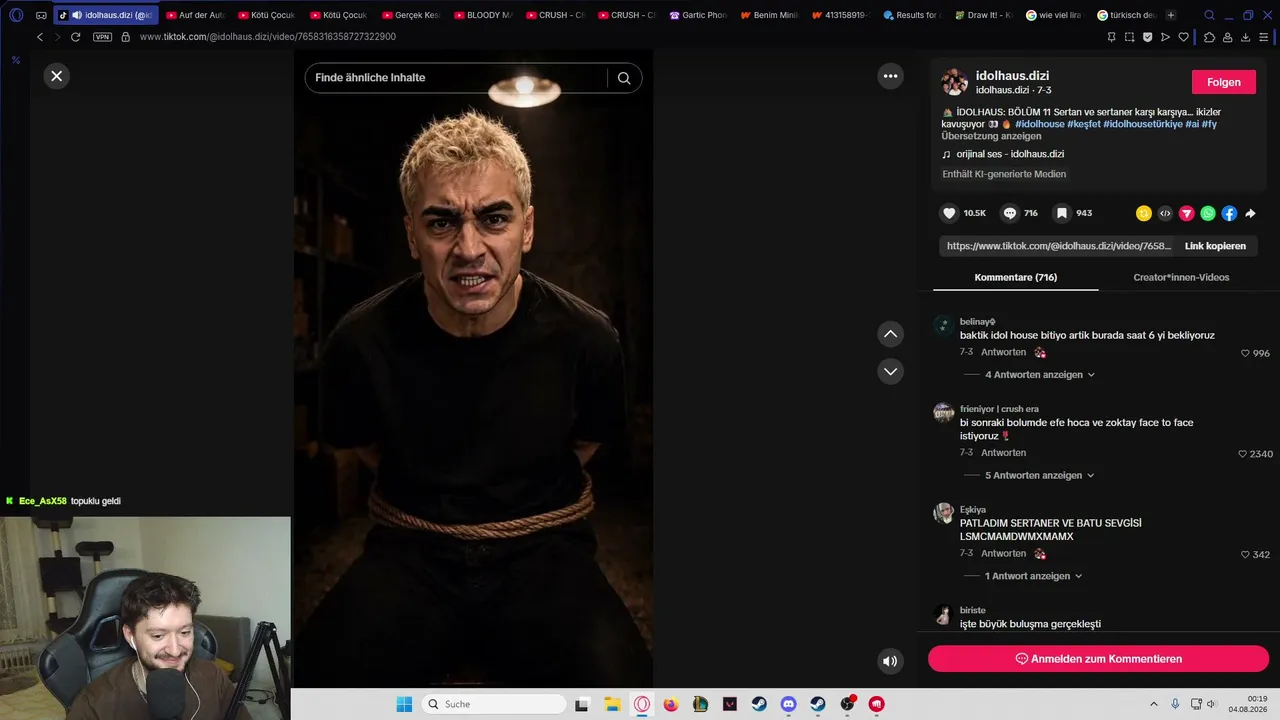The width and height of the screenshot is (1280, 720).
Task: Toggle the VPN badge in address bar
Action: pyautogui.click(x=102, y=37)
